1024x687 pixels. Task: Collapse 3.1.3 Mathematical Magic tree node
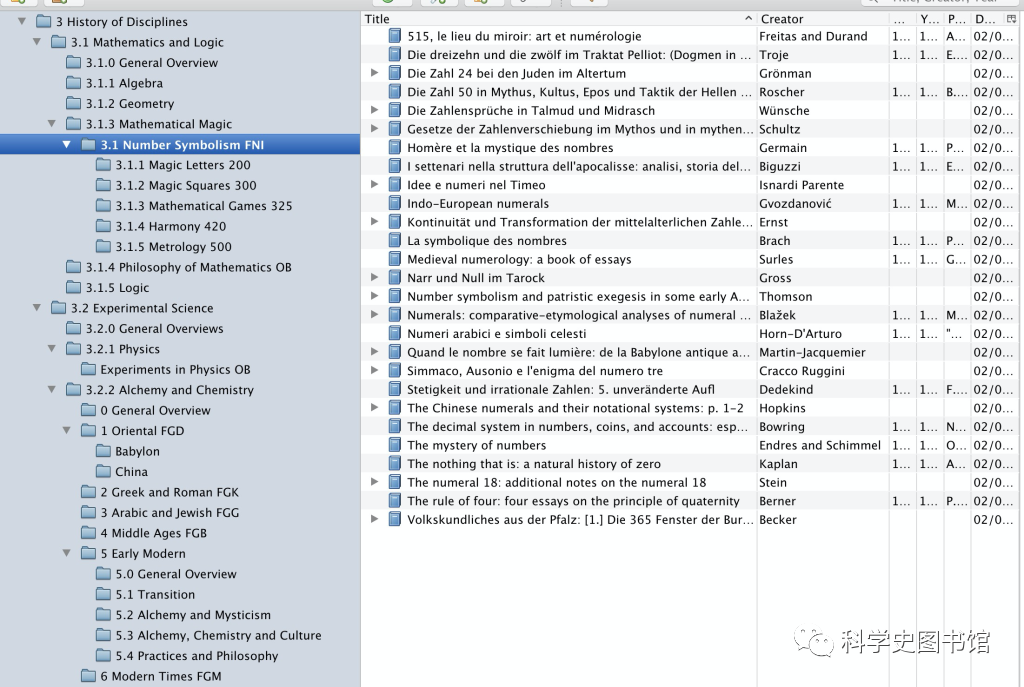click(x=52, y=123)
